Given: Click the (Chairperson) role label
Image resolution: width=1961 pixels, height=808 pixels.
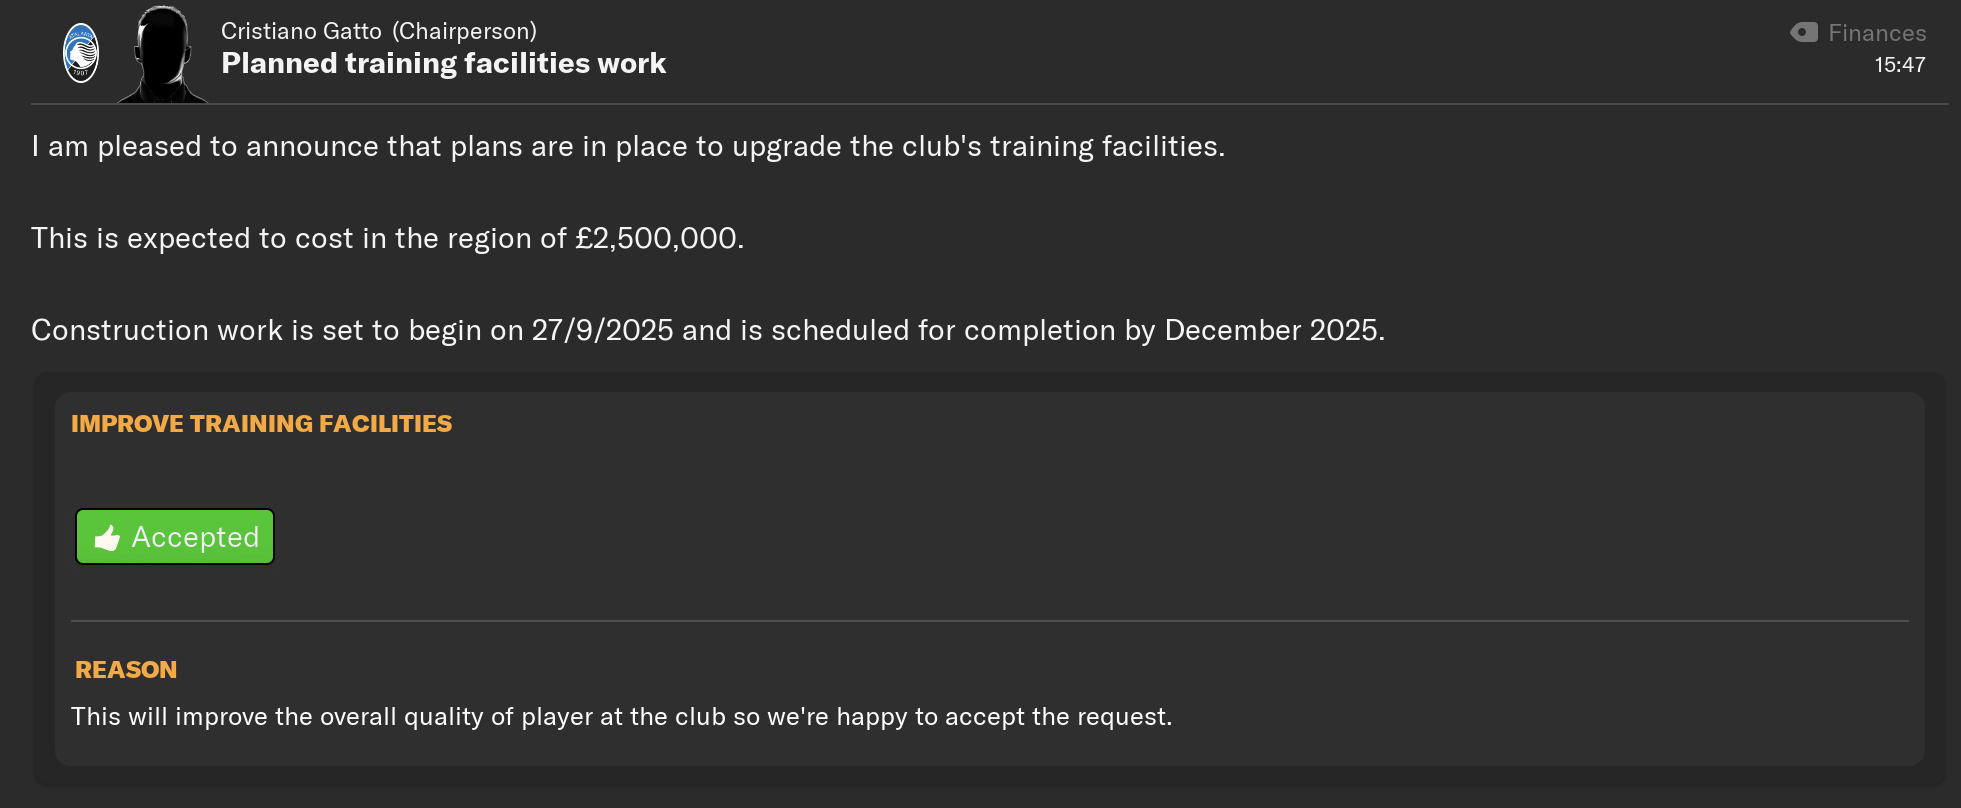Looking at the screenshot, I should click(x=465, y=31).
